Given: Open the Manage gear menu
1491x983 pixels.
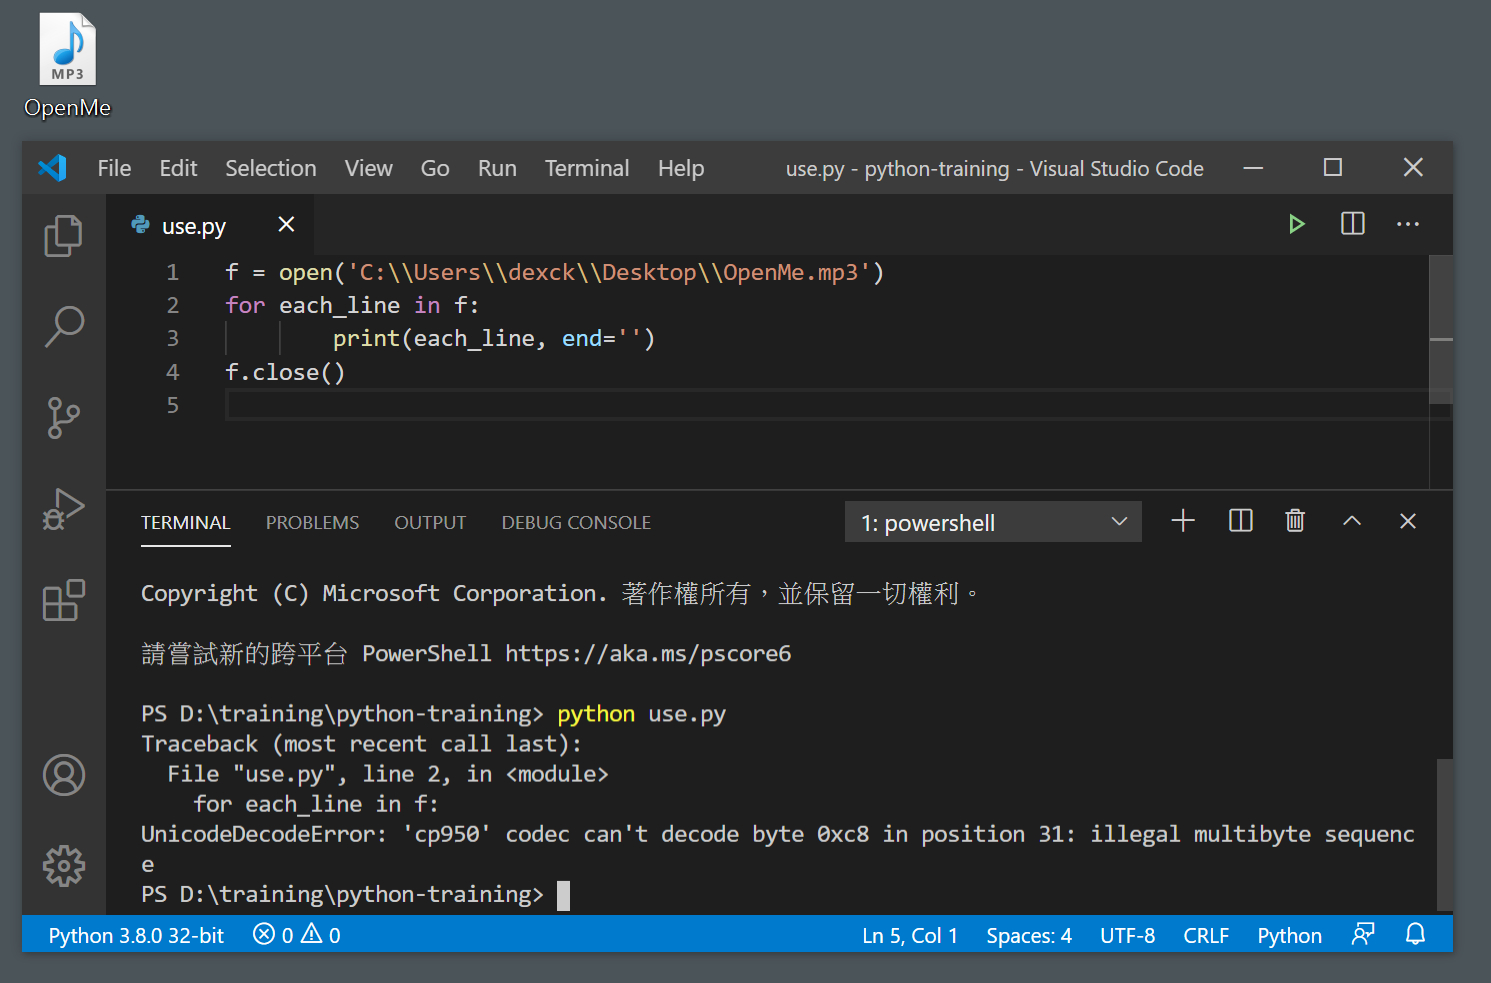Looking at the screenshot, I should [x=64, y=866].
